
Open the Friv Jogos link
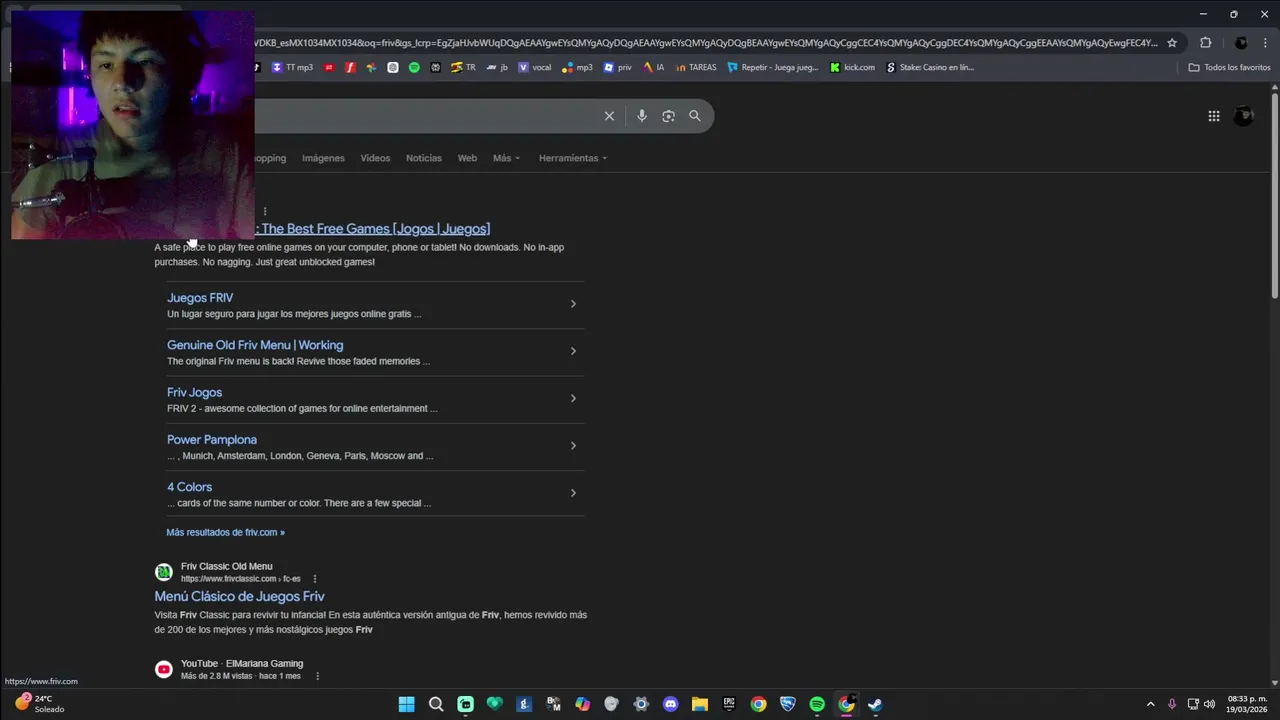194,392
